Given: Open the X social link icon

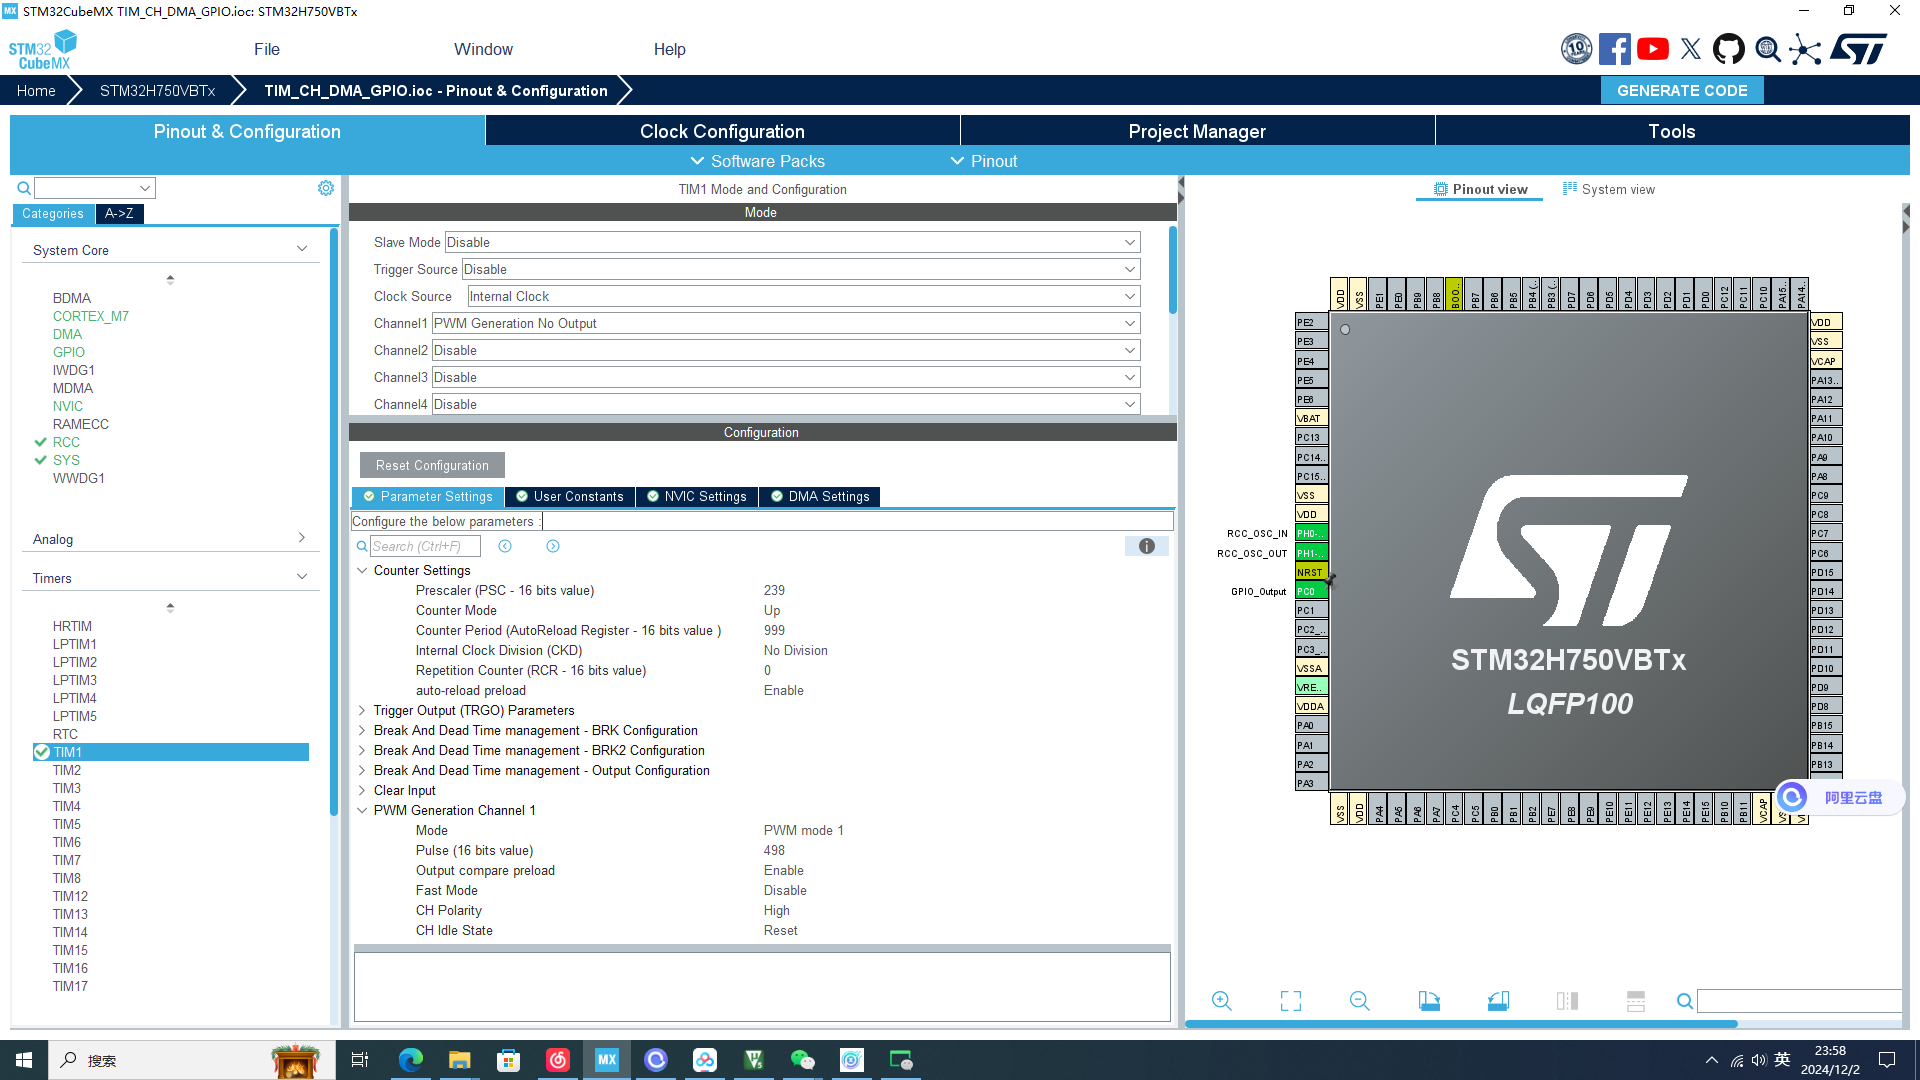Looking at the screenshot, I should pos(1691,49).
